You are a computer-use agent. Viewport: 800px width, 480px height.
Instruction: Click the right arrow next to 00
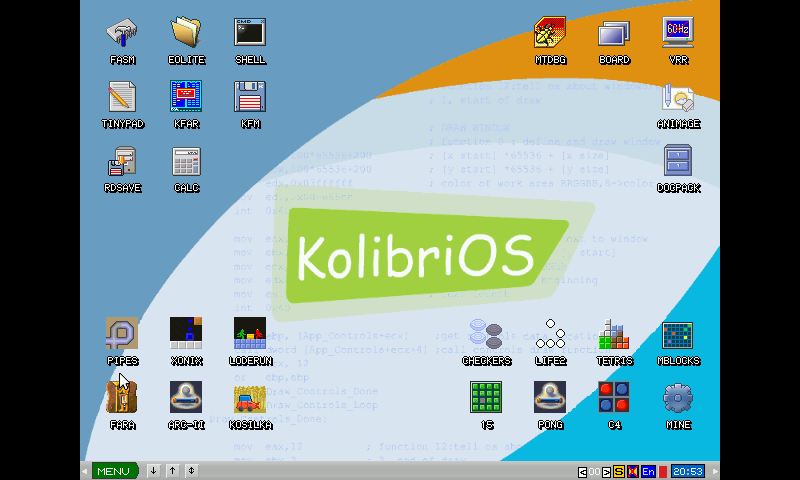606,471
